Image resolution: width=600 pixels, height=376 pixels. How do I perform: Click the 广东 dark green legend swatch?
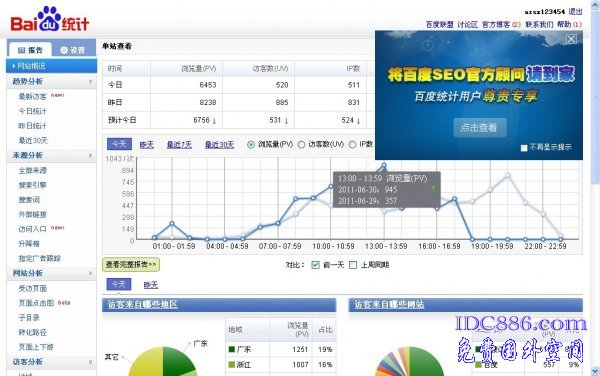pos(232,349)
